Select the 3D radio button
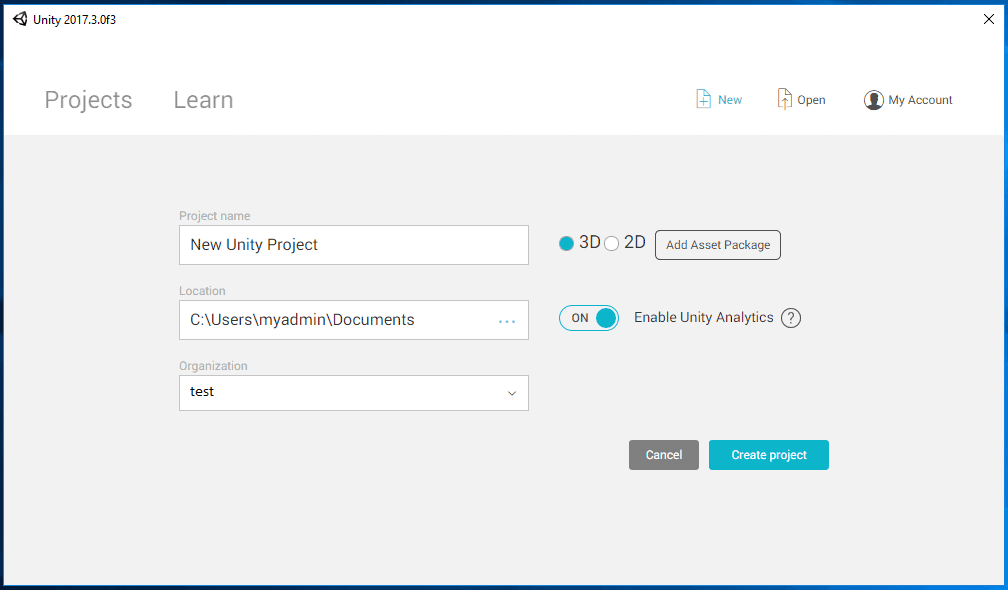Image resolution: width=1008 pixels, height=590 pixels. tap(566, 244)
